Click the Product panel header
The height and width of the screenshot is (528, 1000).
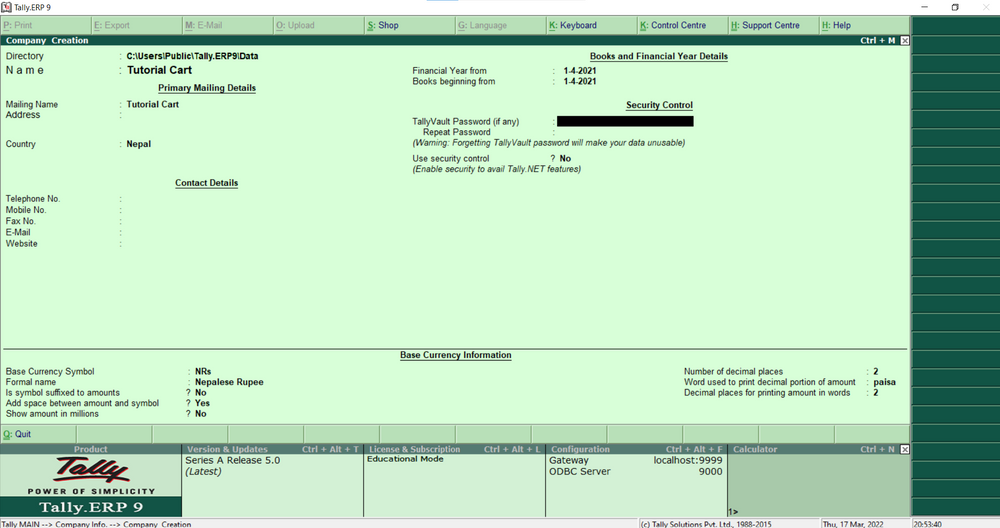(x=91, y=449)
